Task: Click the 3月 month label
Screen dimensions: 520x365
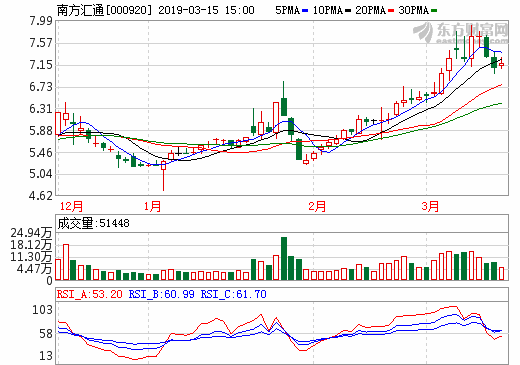Action: pos(430,206)
